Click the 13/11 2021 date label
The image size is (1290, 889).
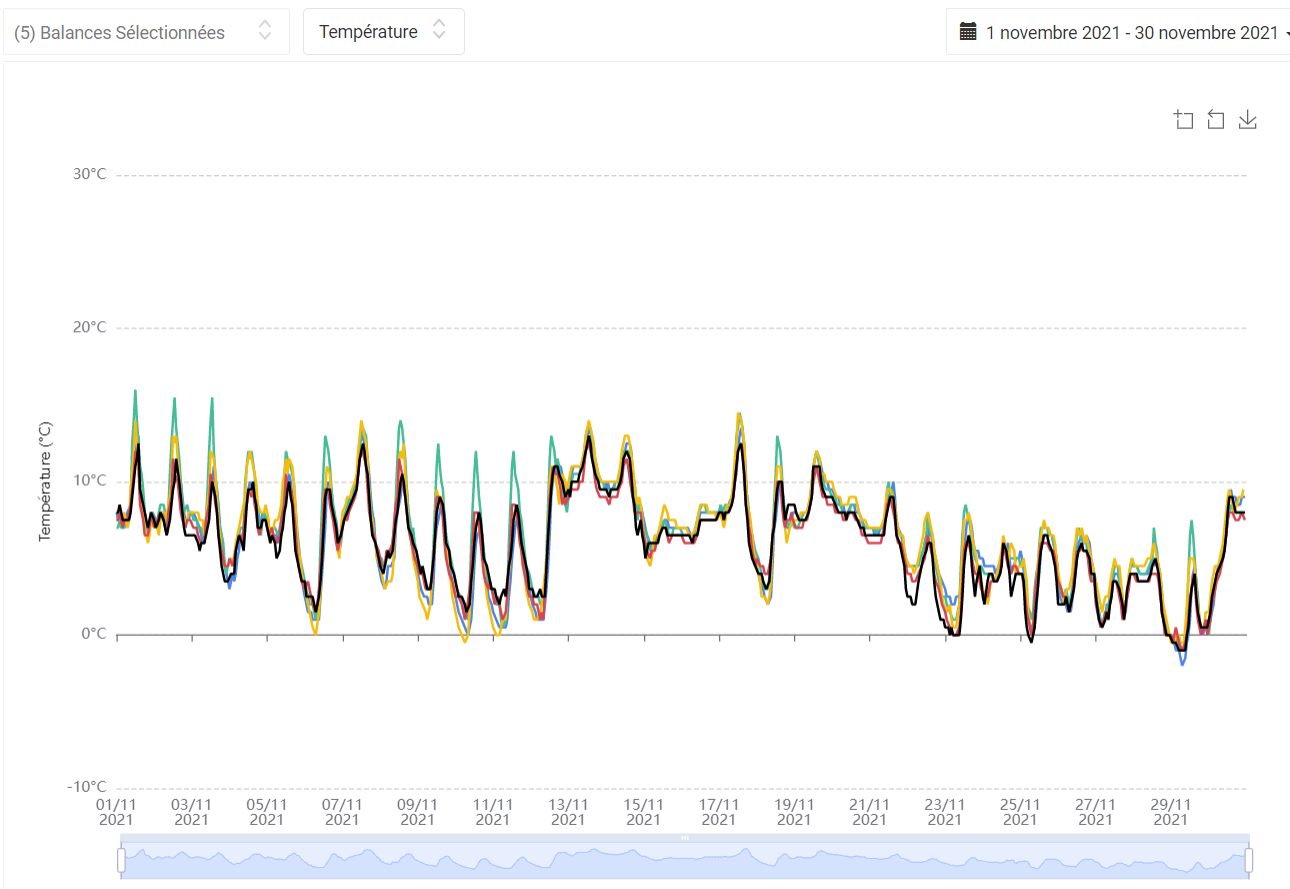coord(568,811)
